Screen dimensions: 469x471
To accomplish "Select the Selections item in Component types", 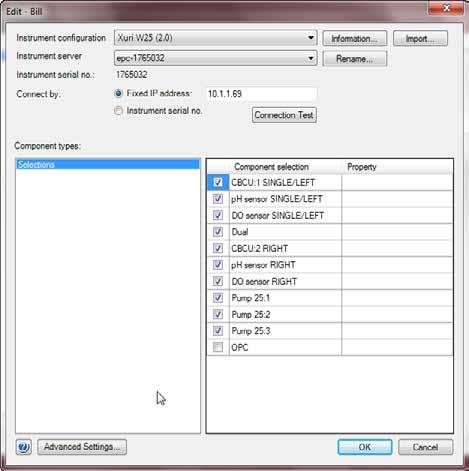I will (108, 164).
